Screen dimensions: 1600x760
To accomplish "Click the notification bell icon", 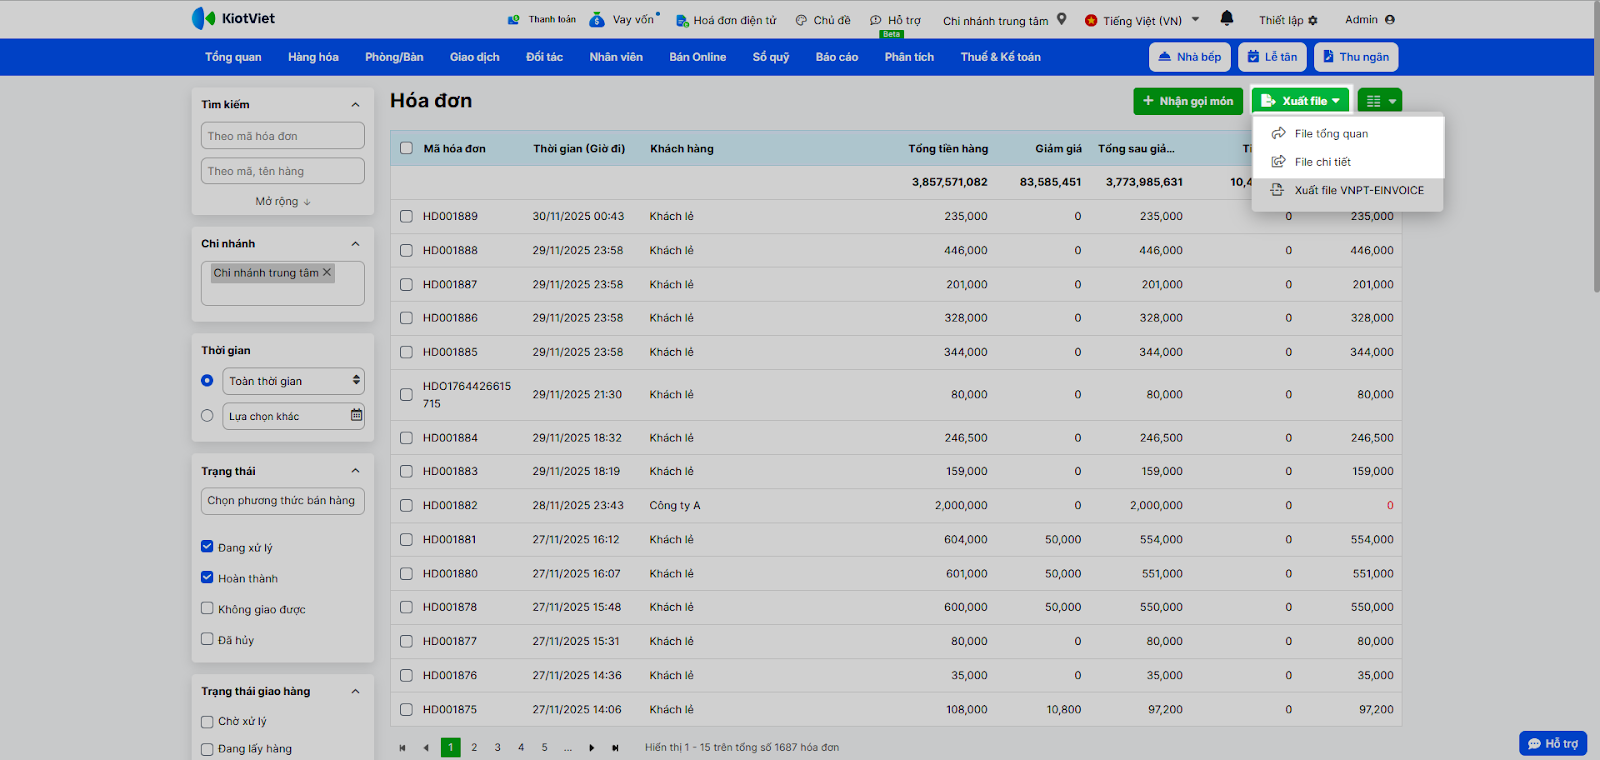I will (x=1227, y=19).
